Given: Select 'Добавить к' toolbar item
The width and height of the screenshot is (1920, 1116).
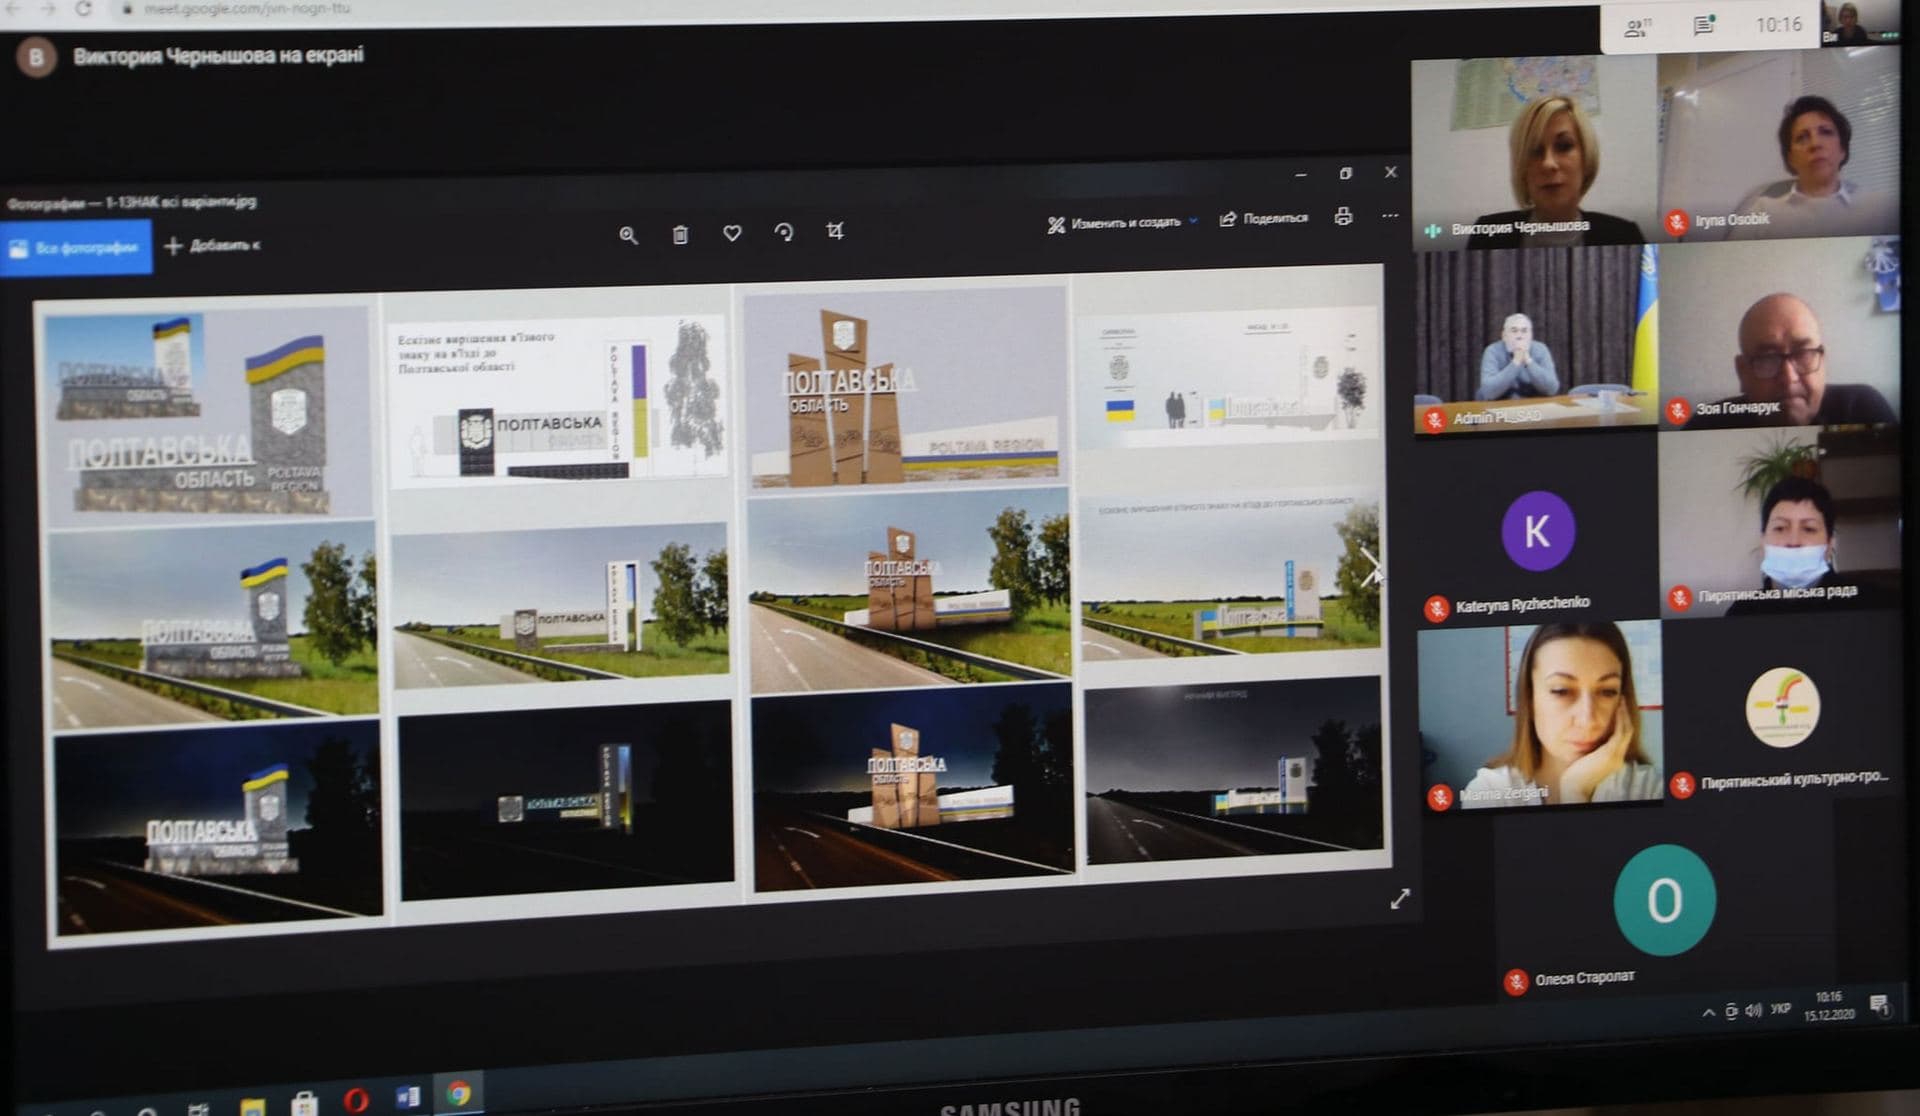Looking at the screenshot, I should coord(212,245).
